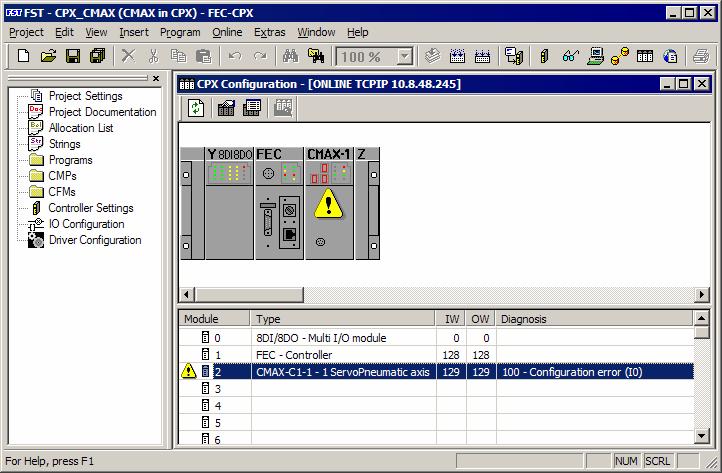Click the Download project toolbar icon
Screen dimensions: 722x473
[x=482, y=56]
